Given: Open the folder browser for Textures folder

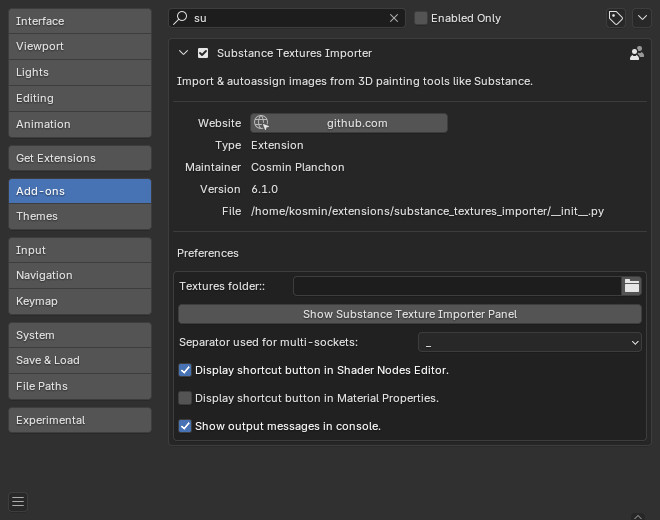Looking at the screenshot, I should click(x=631, y=286).
